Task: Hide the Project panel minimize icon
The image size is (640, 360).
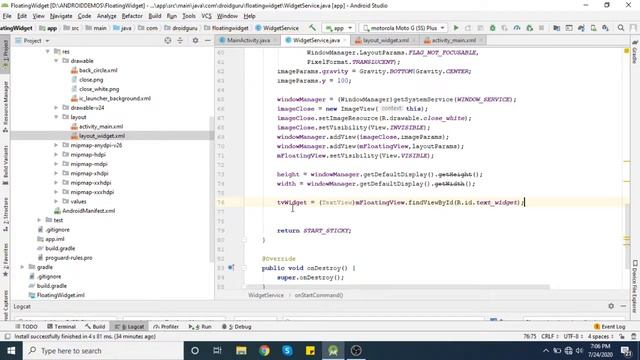Action: click(x=208, y=40)
